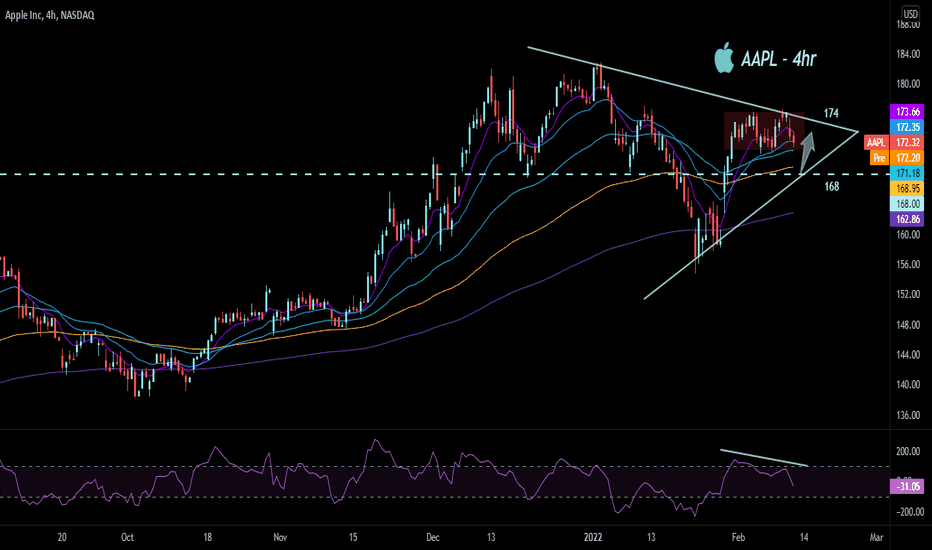Click the blue 172.35 price tag
The image size is (932, 550).
(x=907, y=127)
